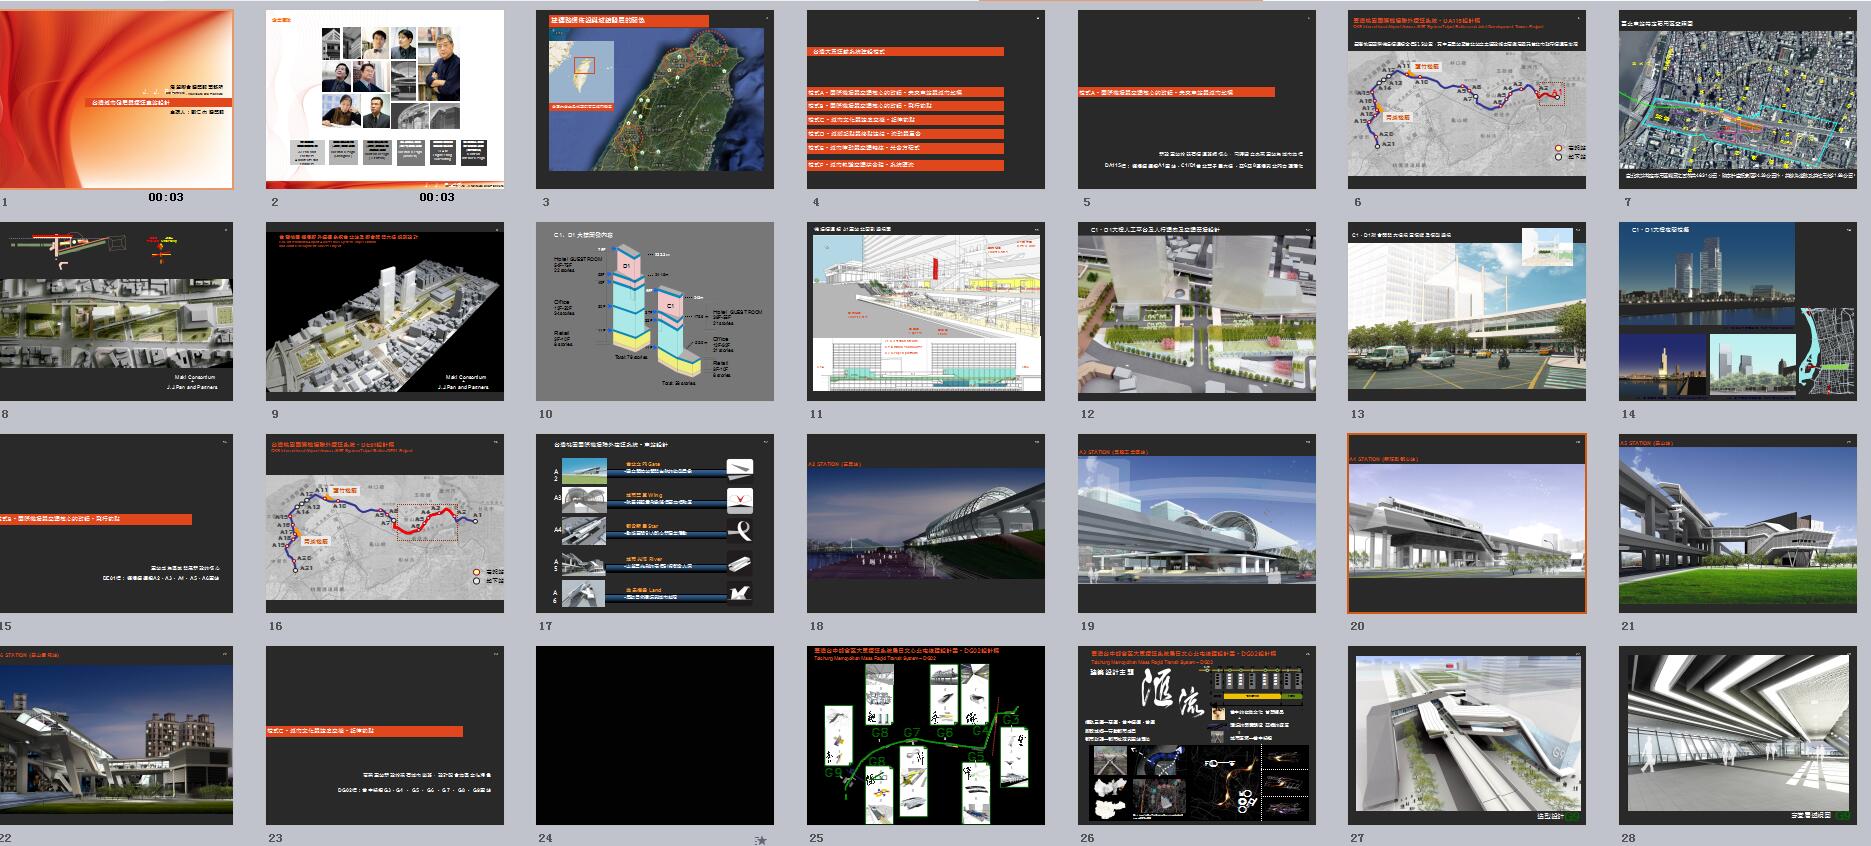Select slide 27 white elevated station rendering
The height and width of the screenshot is (846, 1871).
(1467, 735)
